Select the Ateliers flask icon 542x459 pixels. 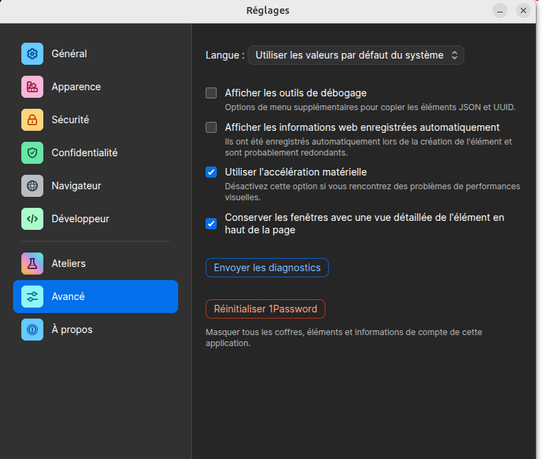(x=32, y=263)
